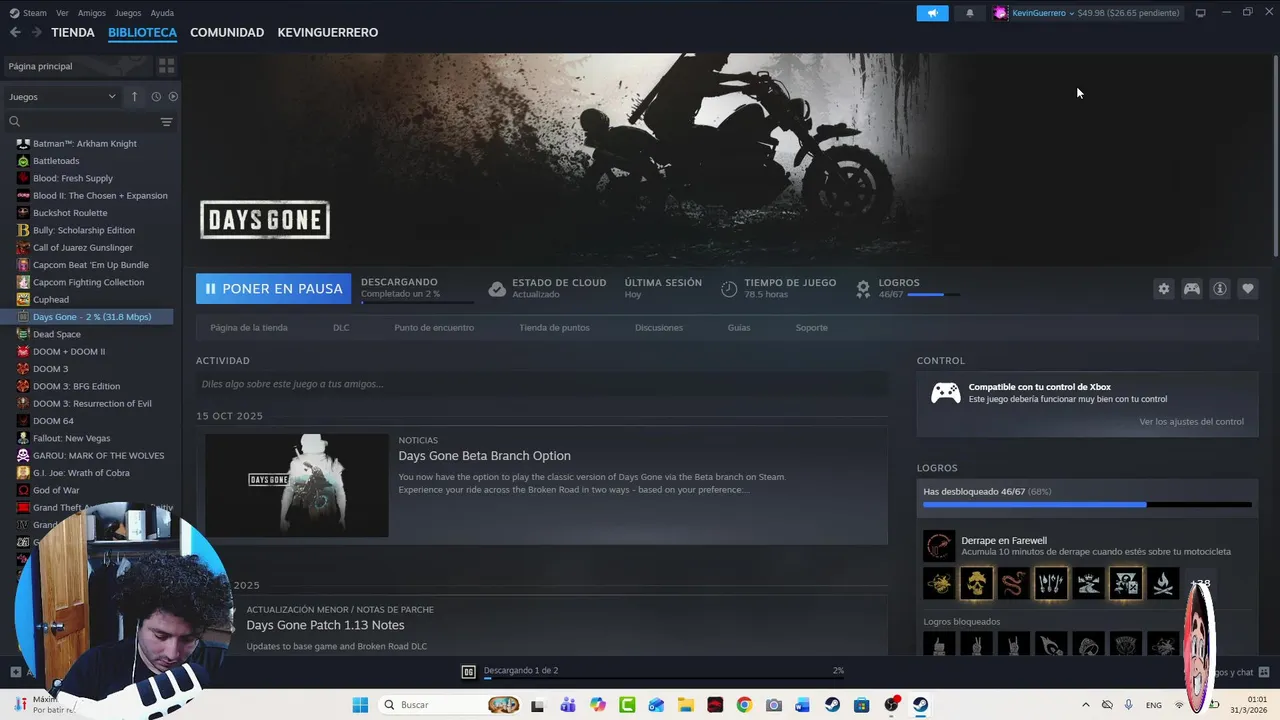Go to the COMUNIDAD section
The height and width of the screenshot is (720, 1280).
click(227, 32)
